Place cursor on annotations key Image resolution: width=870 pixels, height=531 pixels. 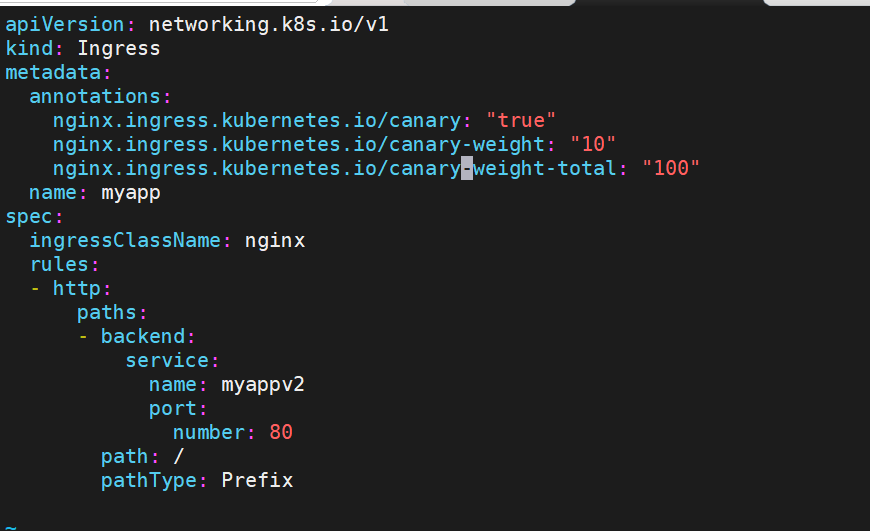click(x=95, y=97)
